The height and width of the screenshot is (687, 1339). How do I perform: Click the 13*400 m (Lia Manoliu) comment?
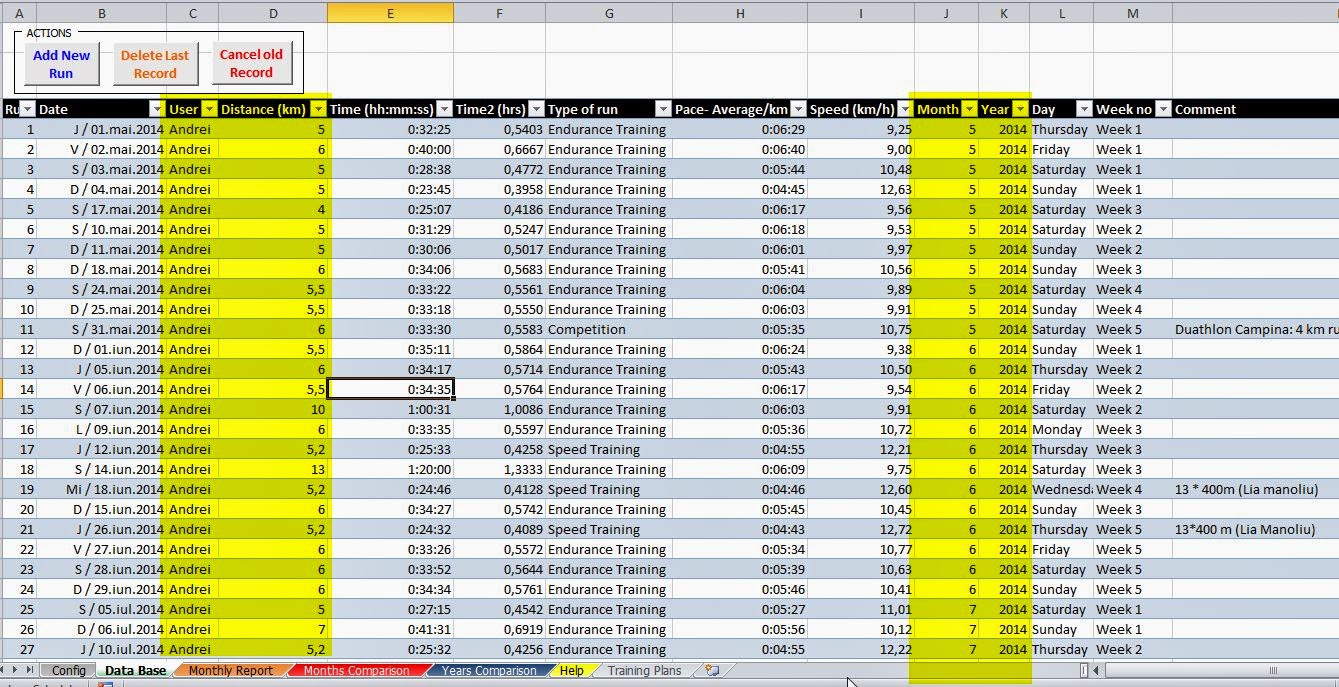(1256, 529)
